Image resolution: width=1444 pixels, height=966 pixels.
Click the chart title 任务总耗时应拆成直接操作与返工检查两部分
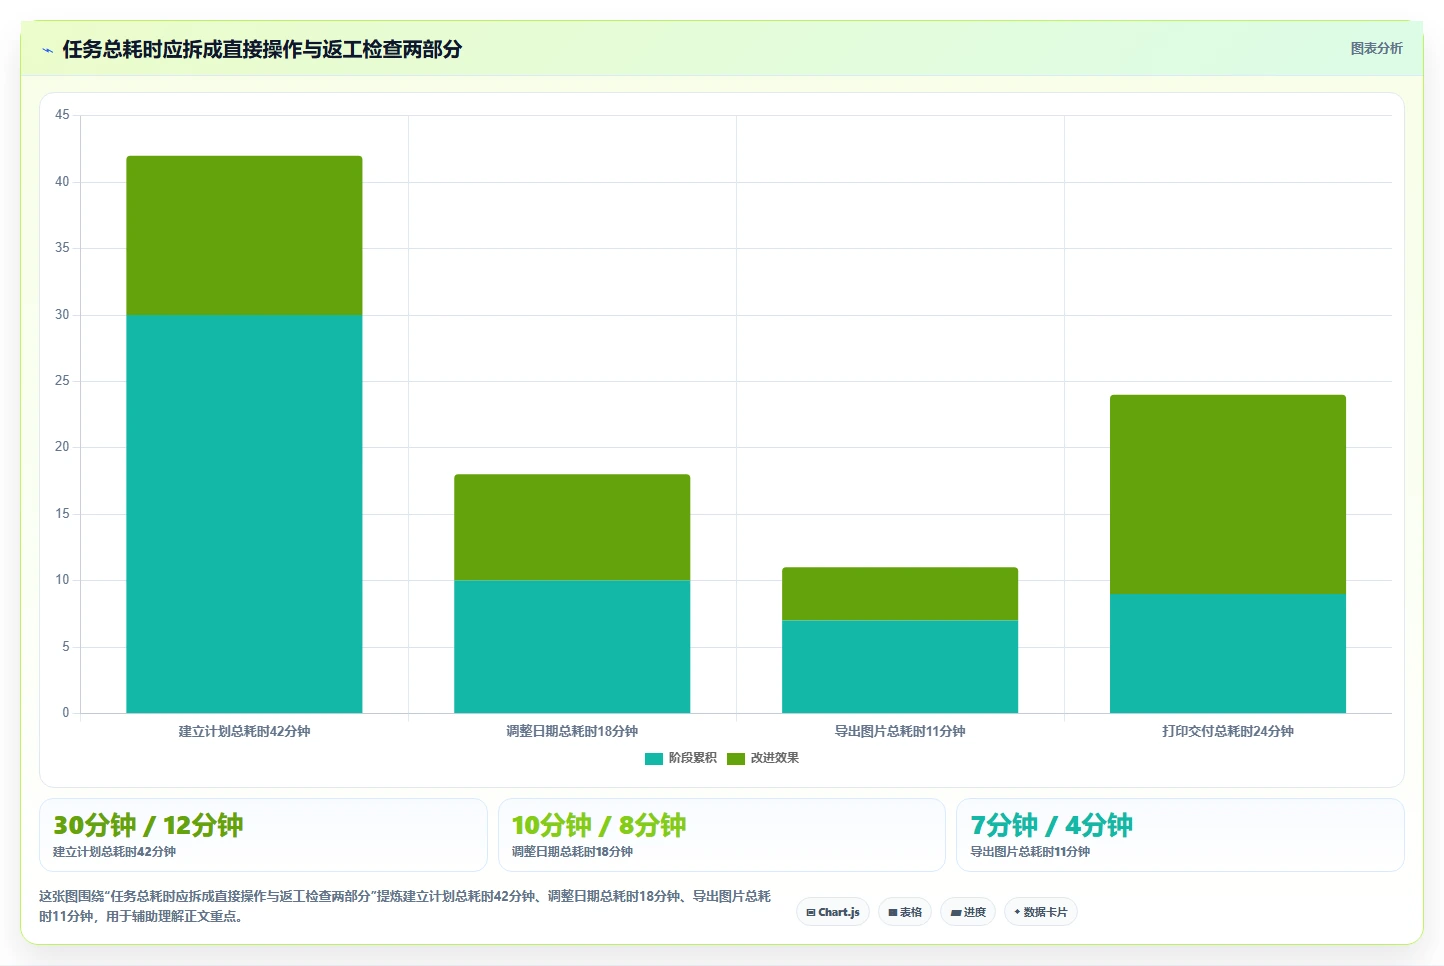pos(262,49)
